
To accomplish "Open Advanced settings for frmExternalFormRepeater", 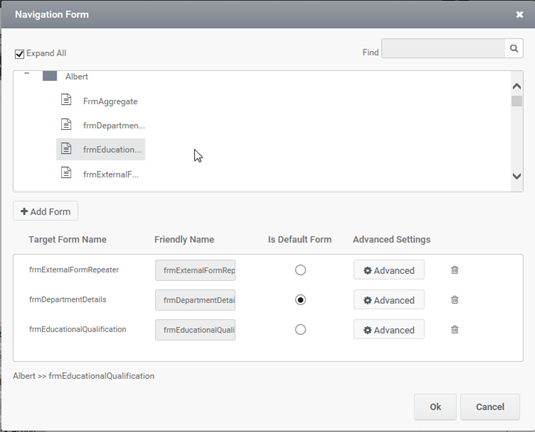I will (x=389, y=270).
